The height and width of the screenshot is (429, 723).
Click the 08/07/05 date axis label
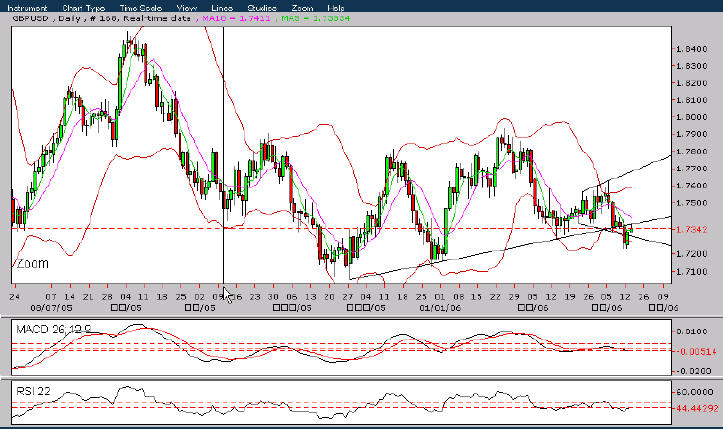pyautogui.click(x=51, y=308)
